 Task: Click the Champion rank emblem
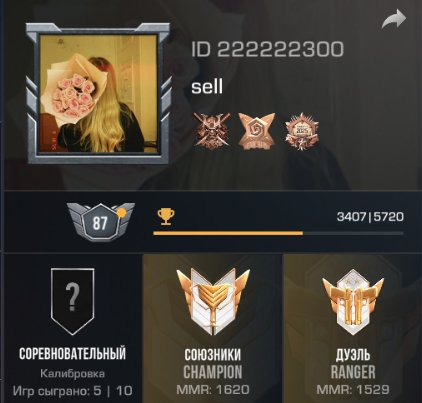coord(213,302)
